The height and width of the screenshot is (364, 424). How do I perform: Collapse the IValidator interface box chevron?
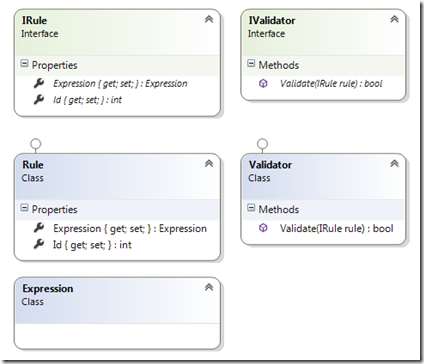coord(394,19)
